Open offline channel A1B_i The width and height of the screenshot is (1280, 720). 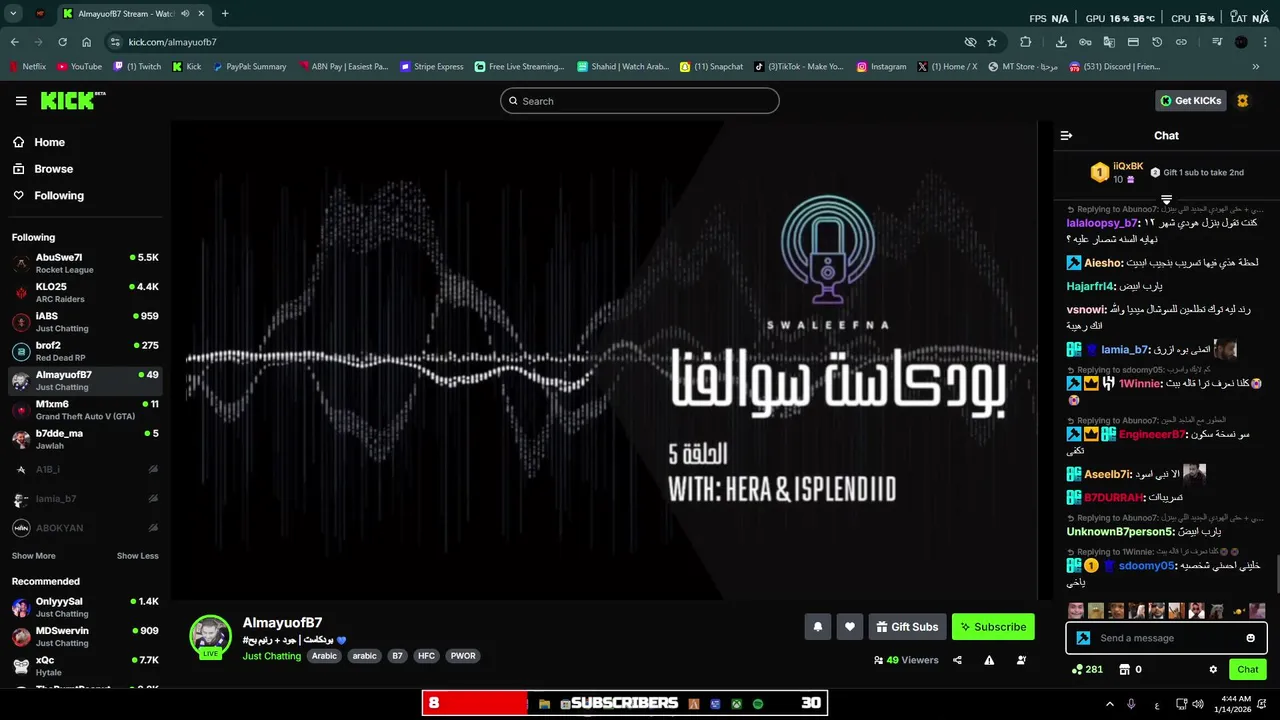point(85,469)
